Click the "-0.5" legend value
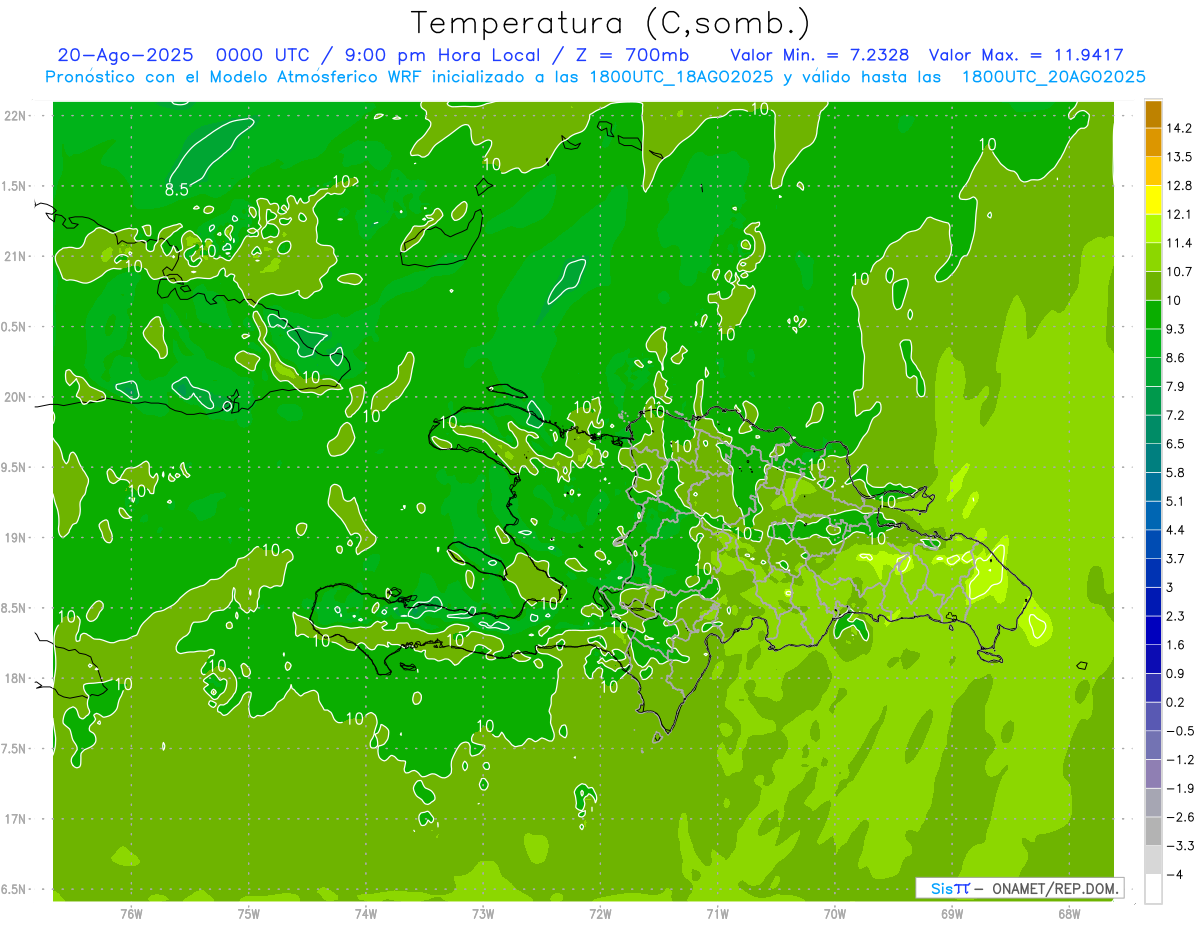 1180,731
